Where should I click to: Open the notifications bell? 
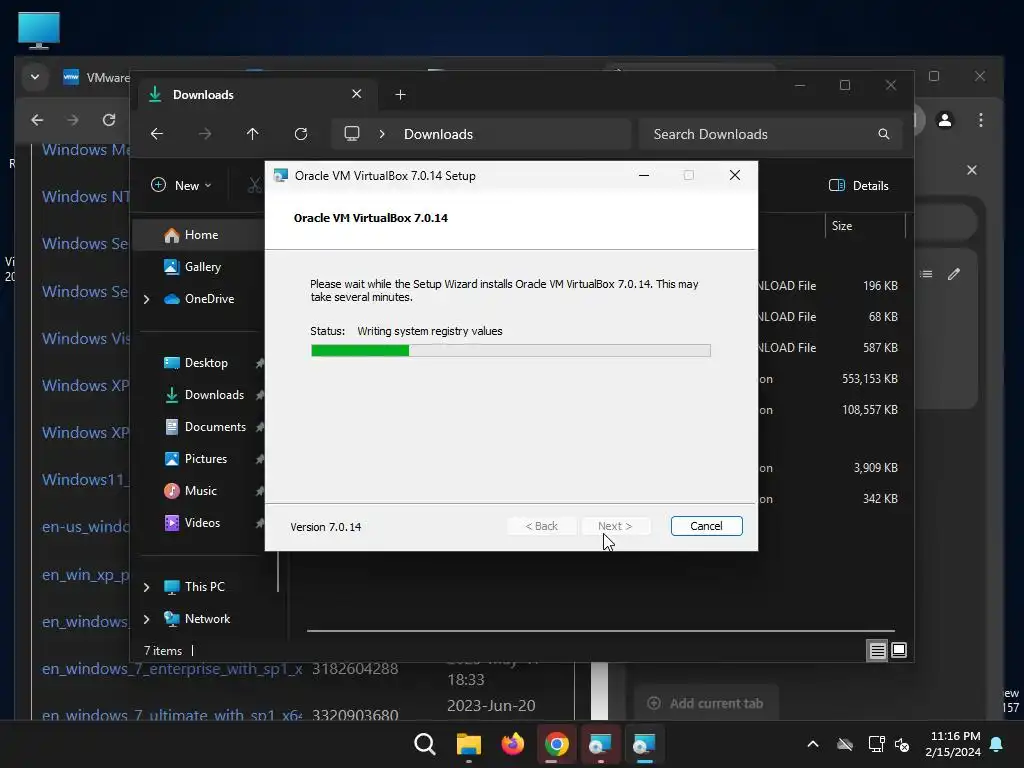click(997, 744)
